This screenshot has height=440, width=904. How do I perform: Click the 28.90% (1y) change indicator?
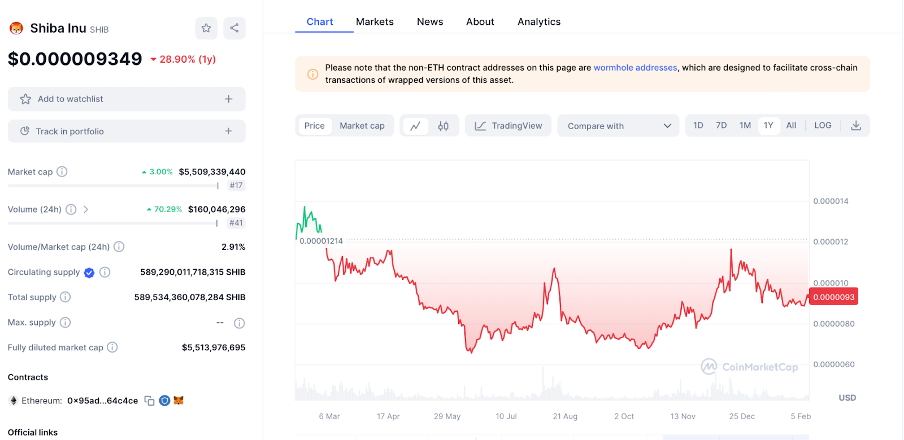click(x=183, y=59)
